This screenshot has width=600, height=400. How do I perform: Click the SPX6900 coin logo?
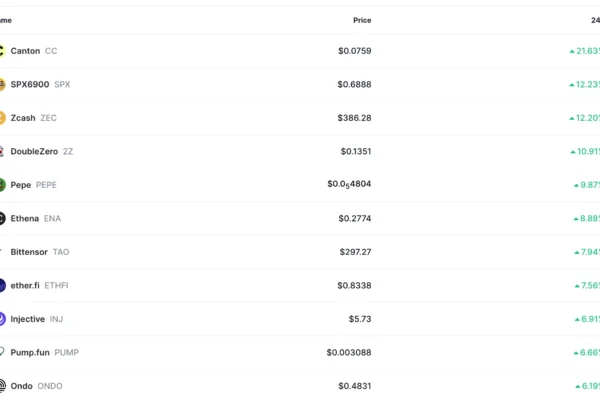click(2, 84)
